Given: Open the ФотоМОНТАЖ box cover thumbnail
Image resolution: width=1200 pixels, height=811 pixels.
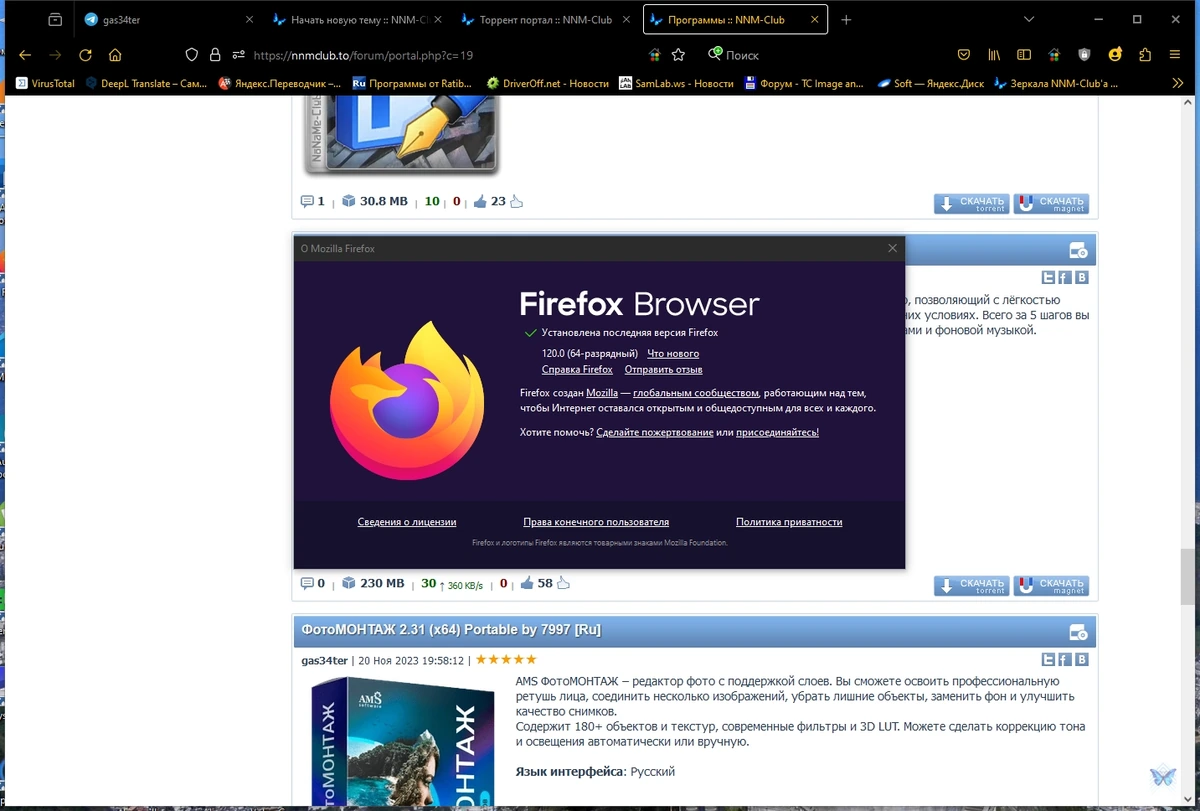Looking at the screenshot, I should tap(402, 741).
